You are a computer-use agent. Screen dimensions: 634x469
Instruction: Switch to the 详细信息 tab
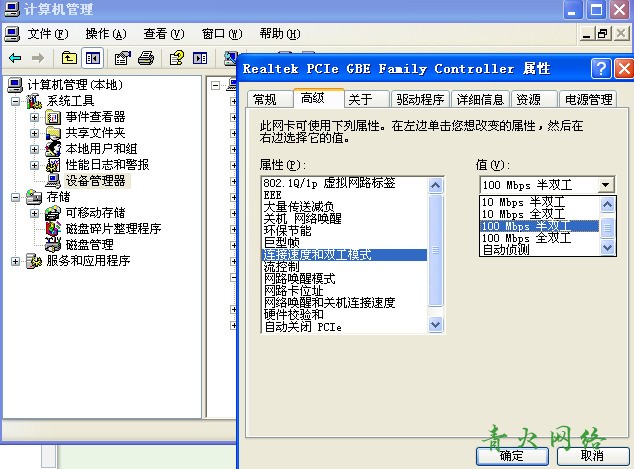click(480, 99)
